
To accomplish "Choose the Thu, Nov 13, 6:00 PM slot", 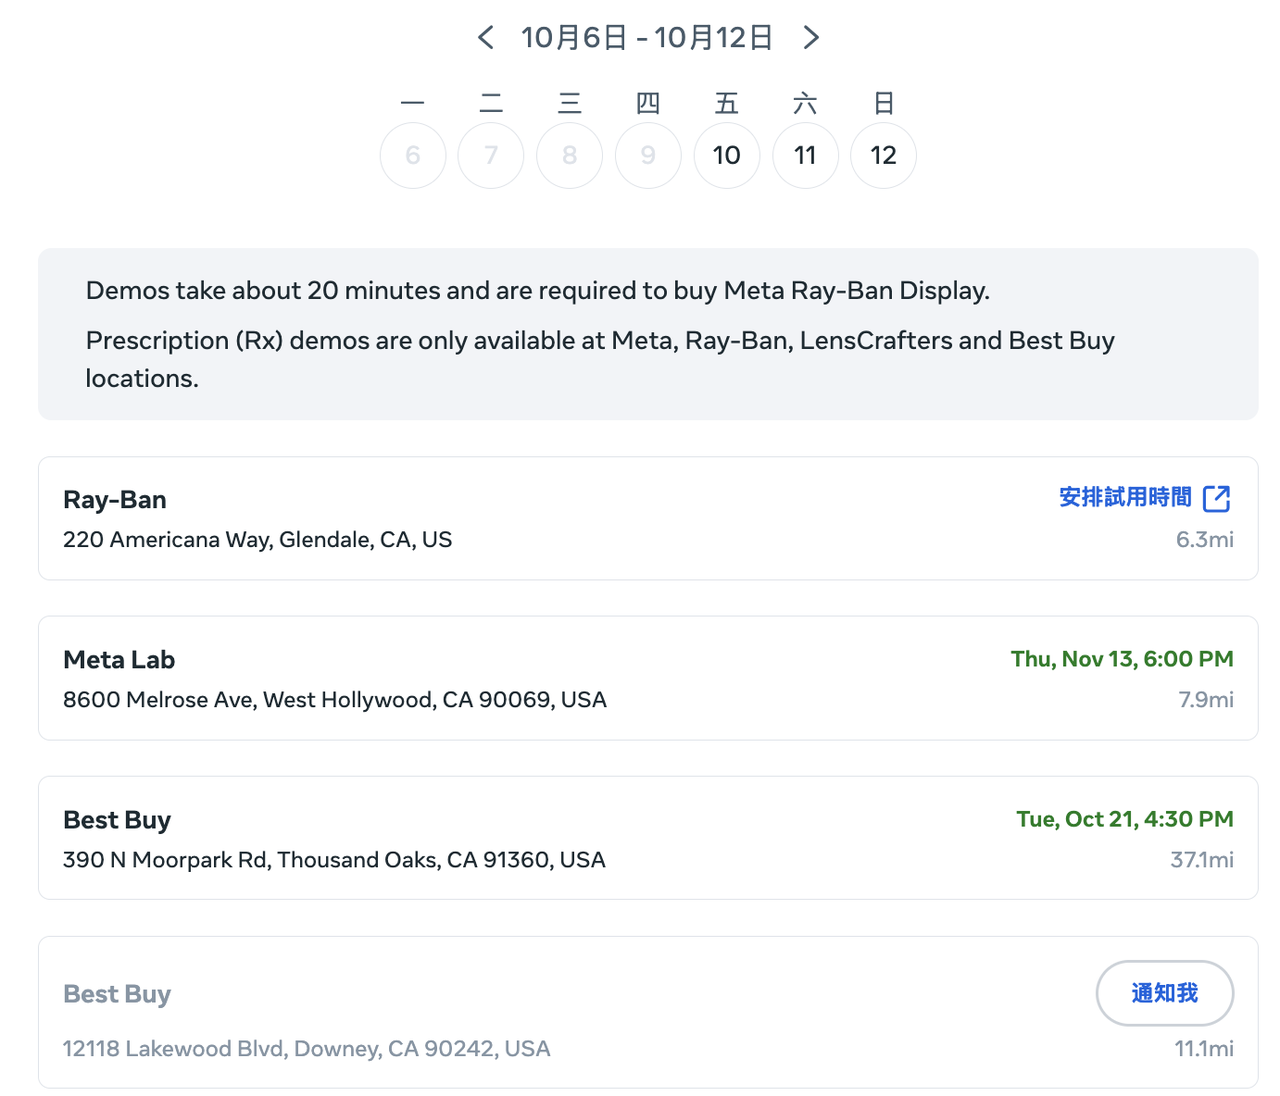I will (1122, 659).
